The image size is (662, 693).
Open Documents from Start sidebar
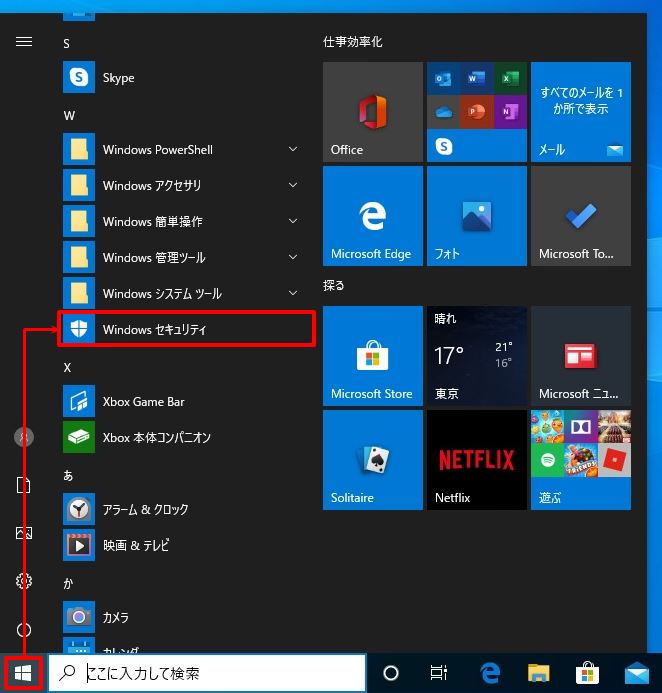(24, 485)
